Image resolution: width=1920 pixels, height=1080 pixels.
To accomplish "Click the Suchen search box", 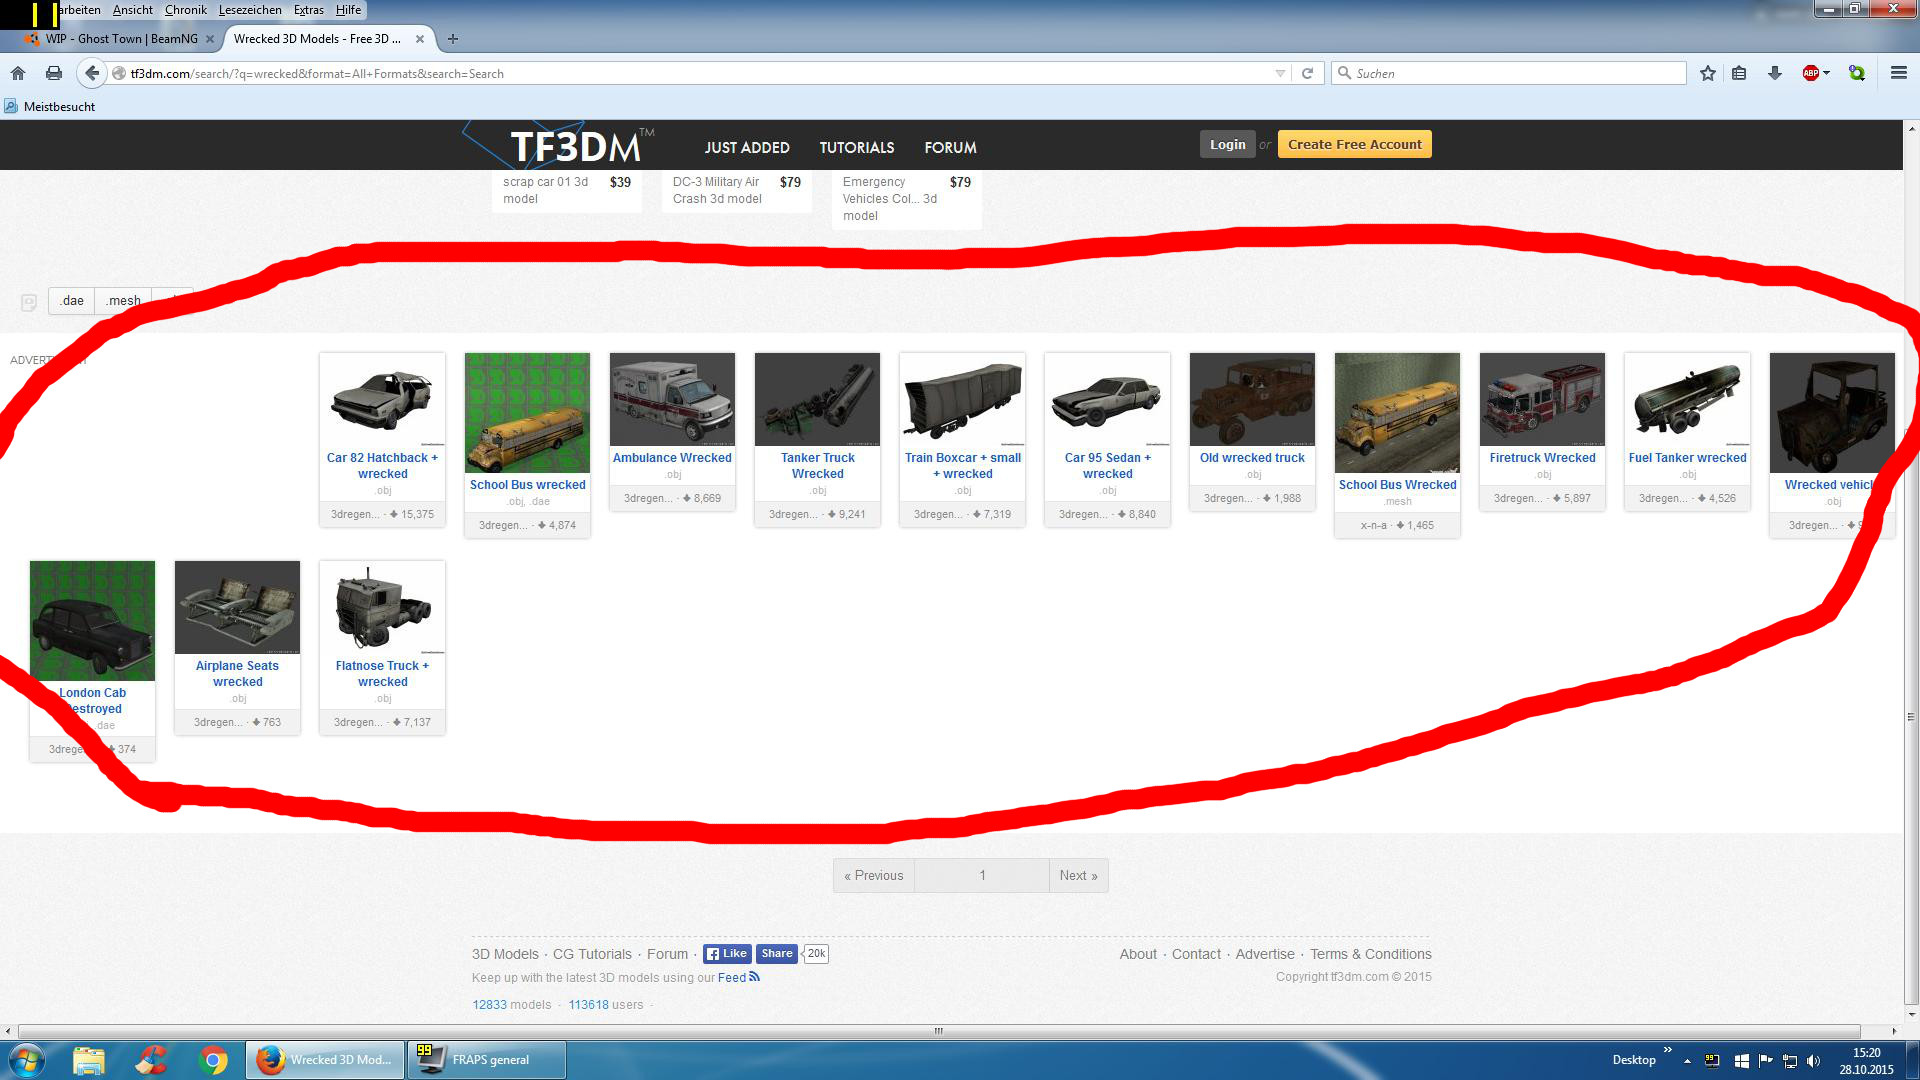I will click(1510, 73).
